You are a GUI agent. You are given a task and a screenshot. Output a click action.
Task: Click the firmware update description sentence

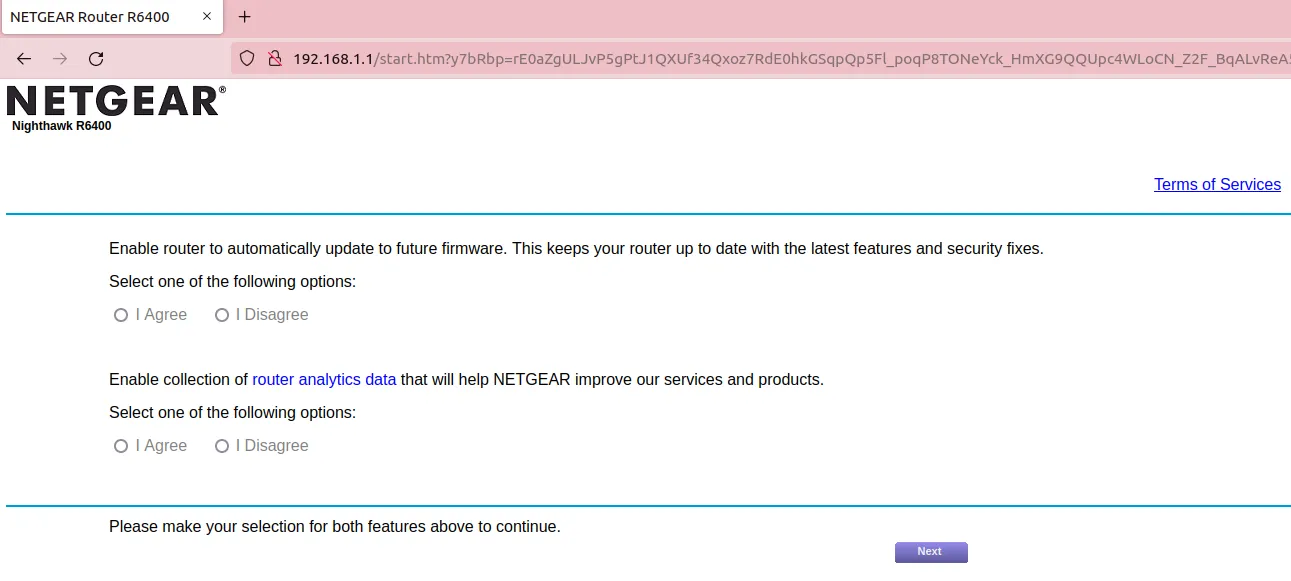[576, 248]
